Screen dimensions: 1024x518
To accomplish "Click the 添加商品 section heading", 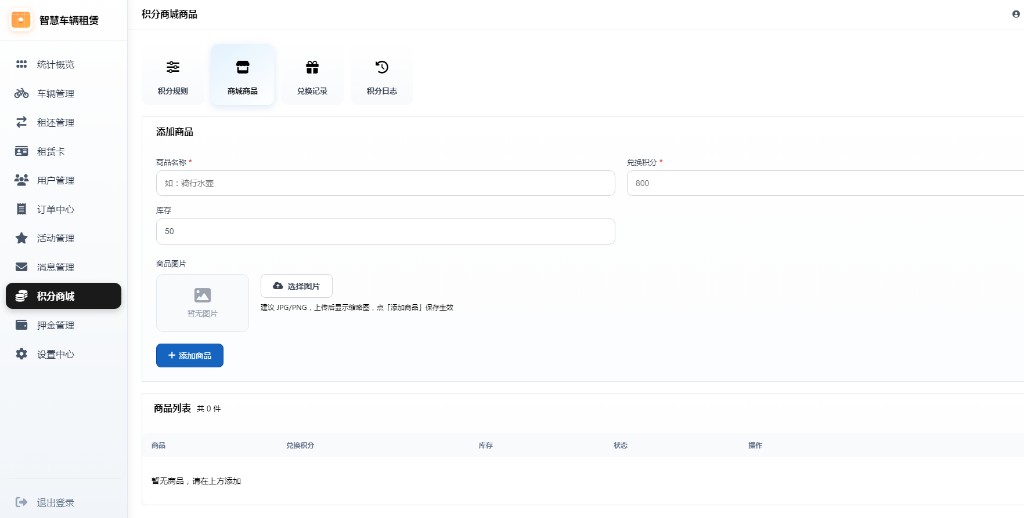I will [174, 132].
